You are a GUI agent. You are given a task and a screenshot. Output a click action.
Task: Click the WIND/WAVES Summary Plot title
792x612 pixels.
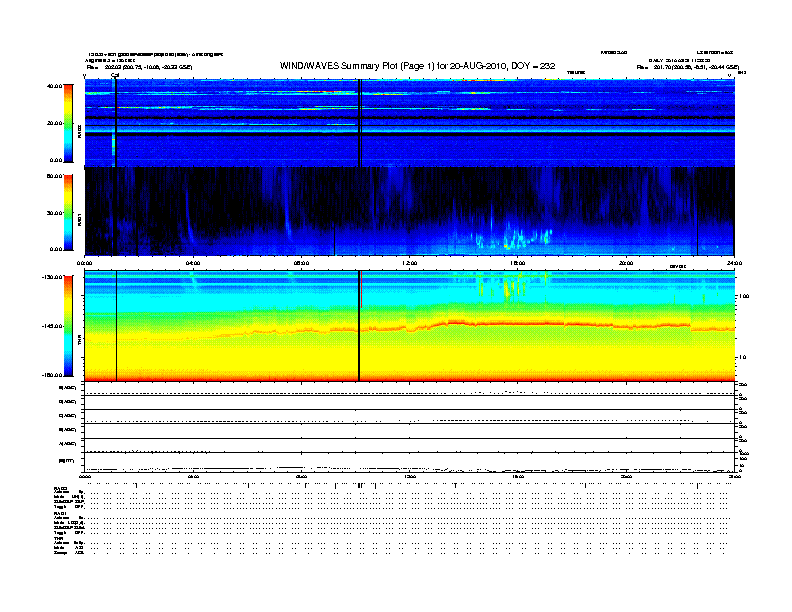[x=417, y=66]
